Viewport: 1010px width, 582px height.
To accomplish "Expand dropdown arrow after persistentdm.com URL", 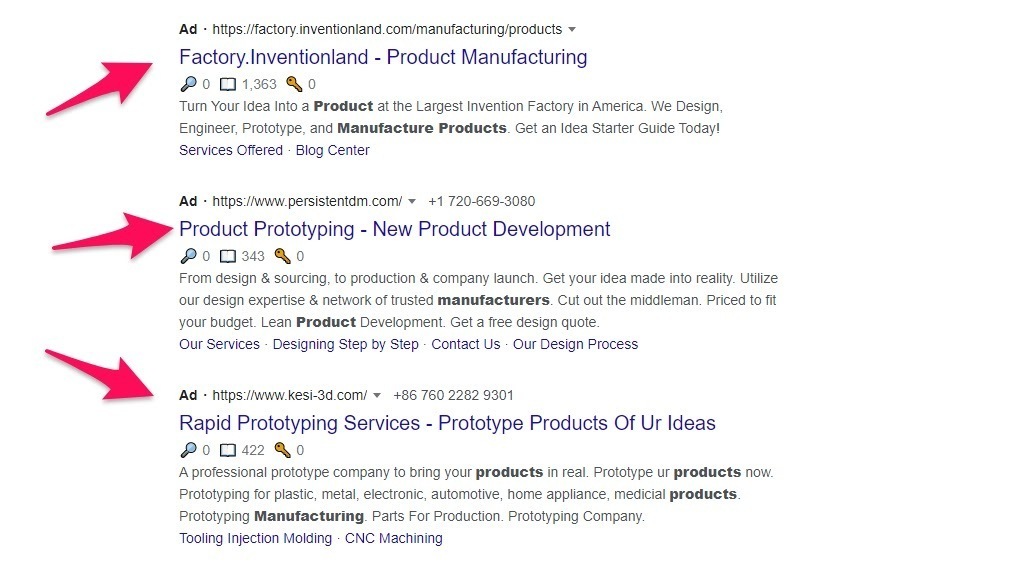I will pos(412,202).
